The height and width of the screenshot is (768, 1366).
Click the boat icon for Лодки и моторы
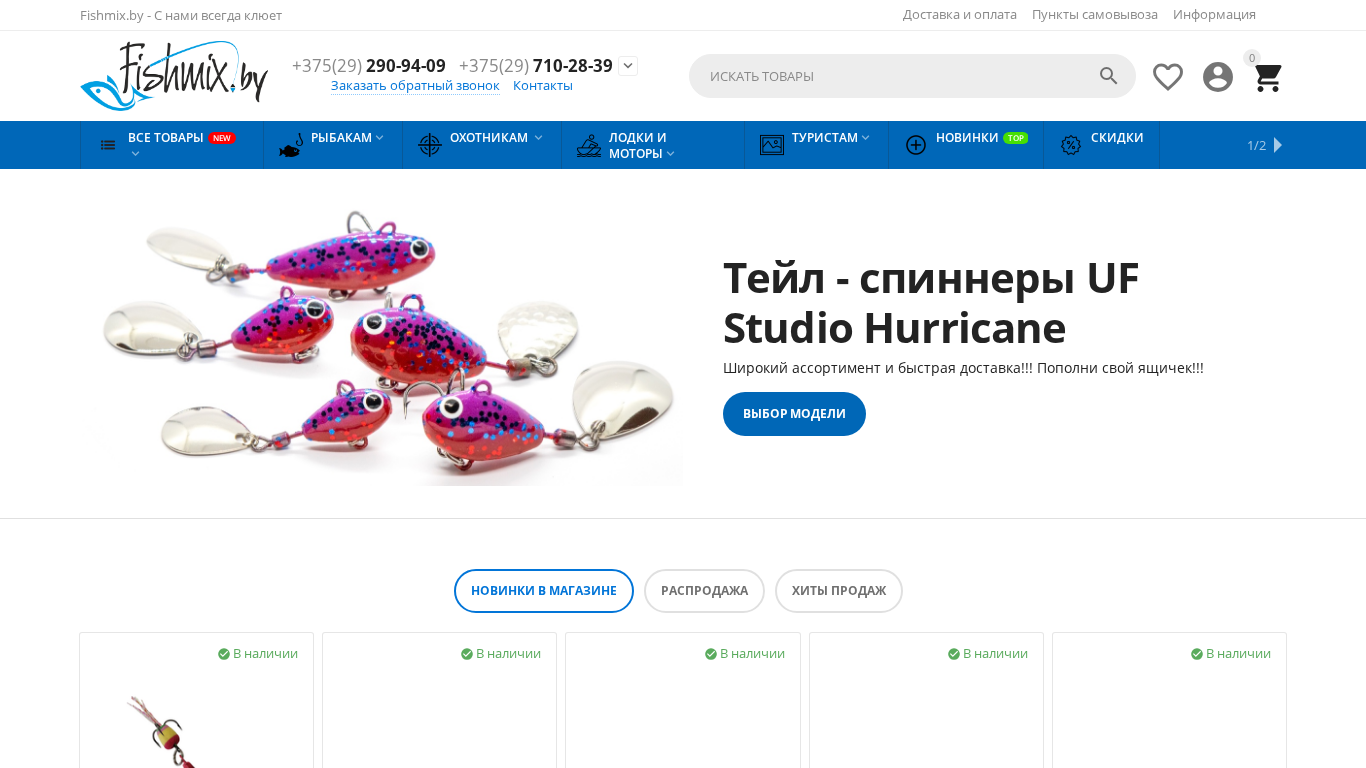[589, 145]
